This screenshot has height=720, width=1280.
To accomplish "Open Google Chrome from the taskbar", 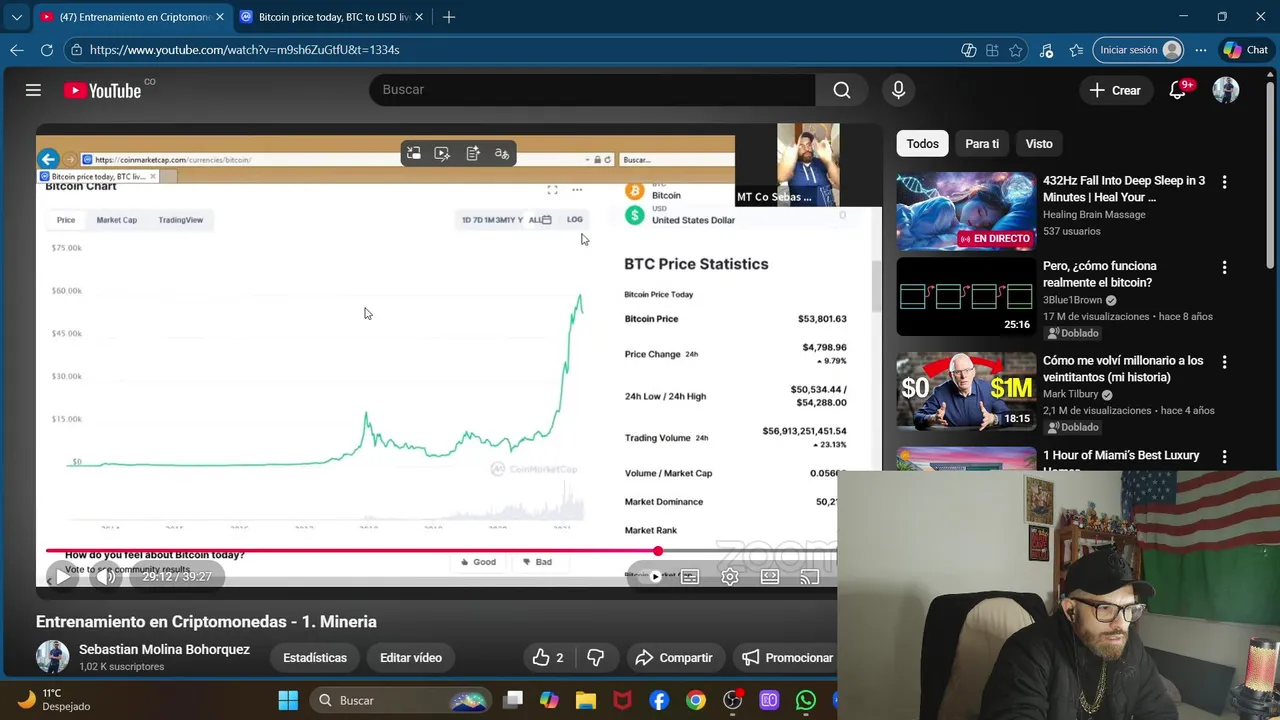I will (696, 700).
